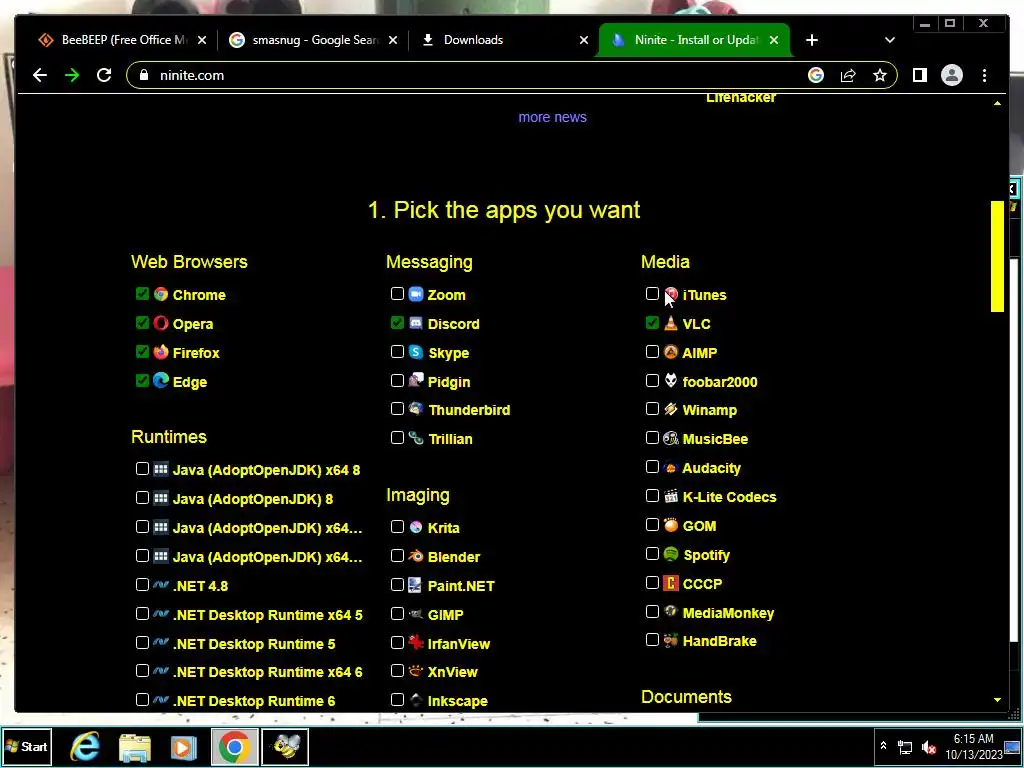Switch to the smasnug Google Search tab
The height and width of the screenshot is (768, 1024).
[312, 40]
